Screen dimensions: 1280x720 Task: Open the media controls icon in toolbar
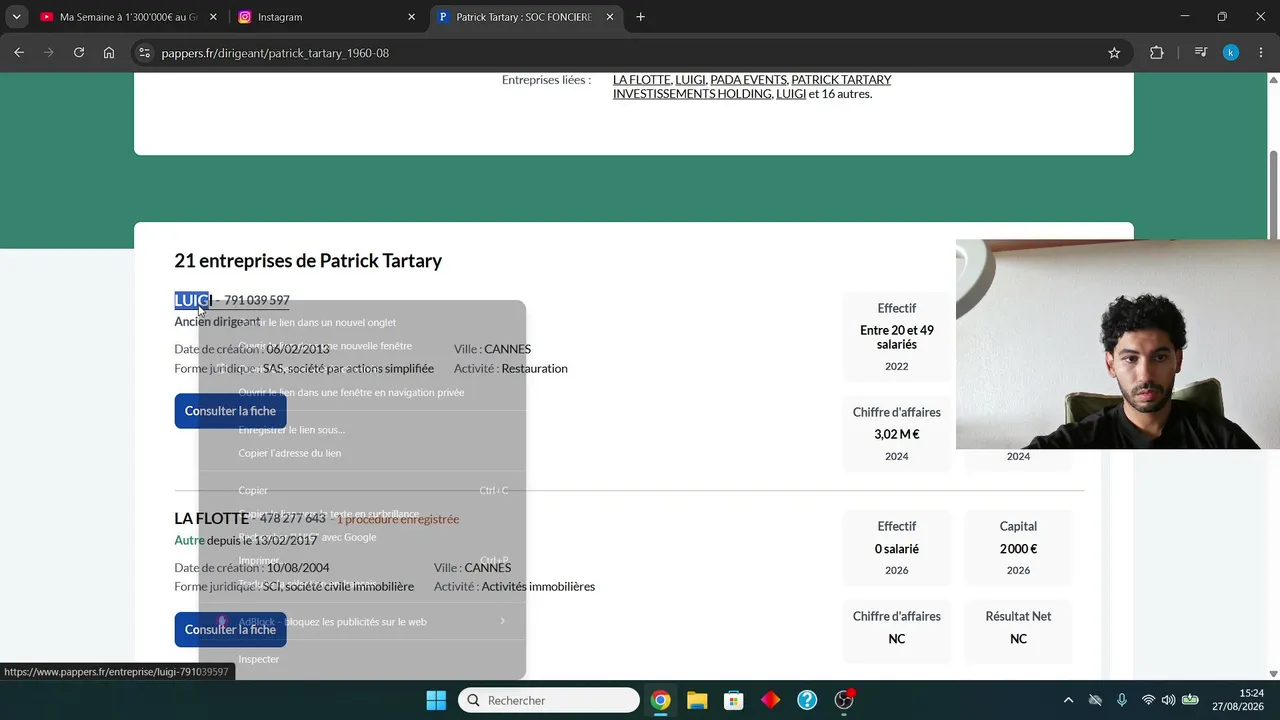coord(1201,53)
